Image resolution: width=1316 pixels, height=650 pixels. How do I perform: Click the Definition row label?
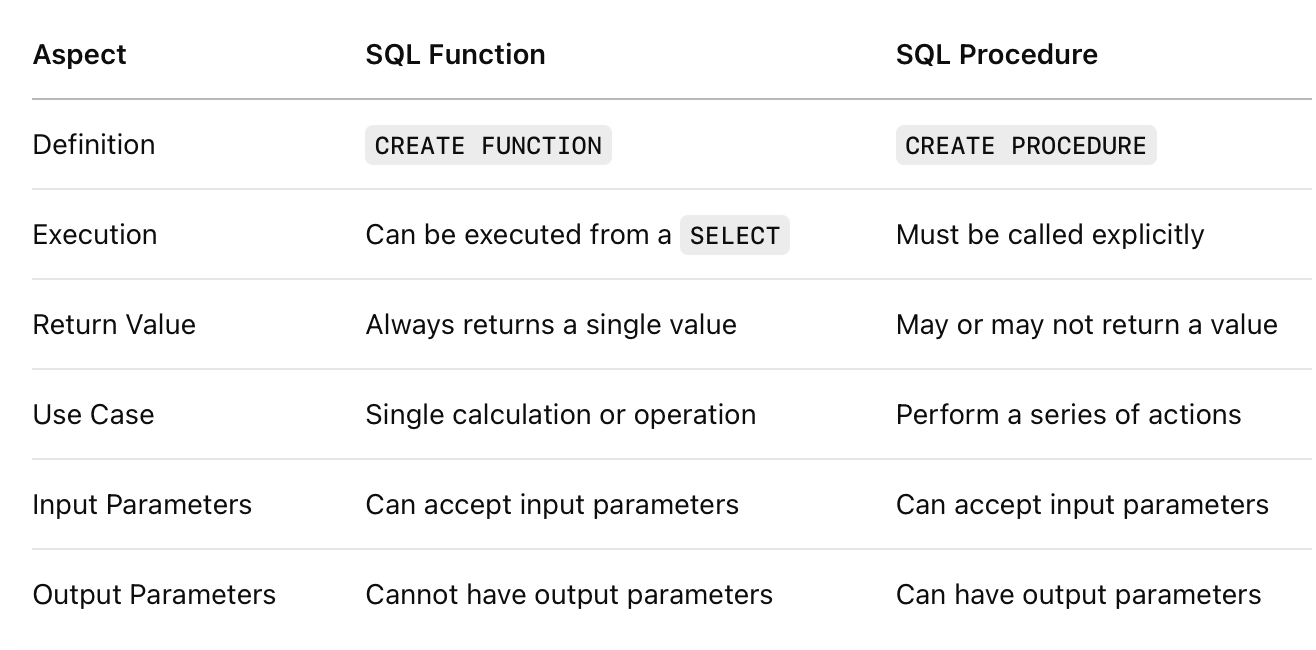94,145
